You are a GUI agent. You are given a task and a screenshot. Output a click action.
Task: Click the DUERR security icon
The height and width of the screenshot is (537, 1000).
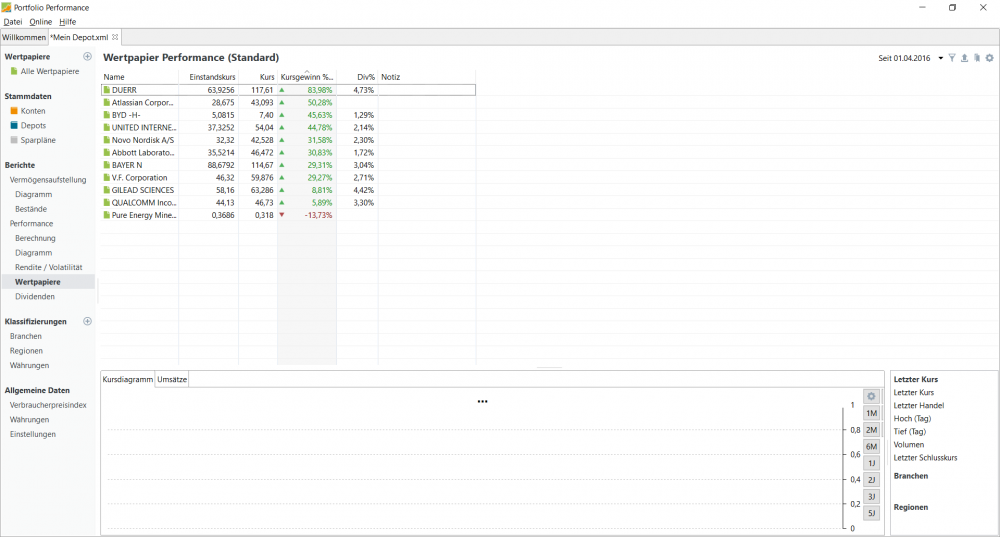point(107,90)
